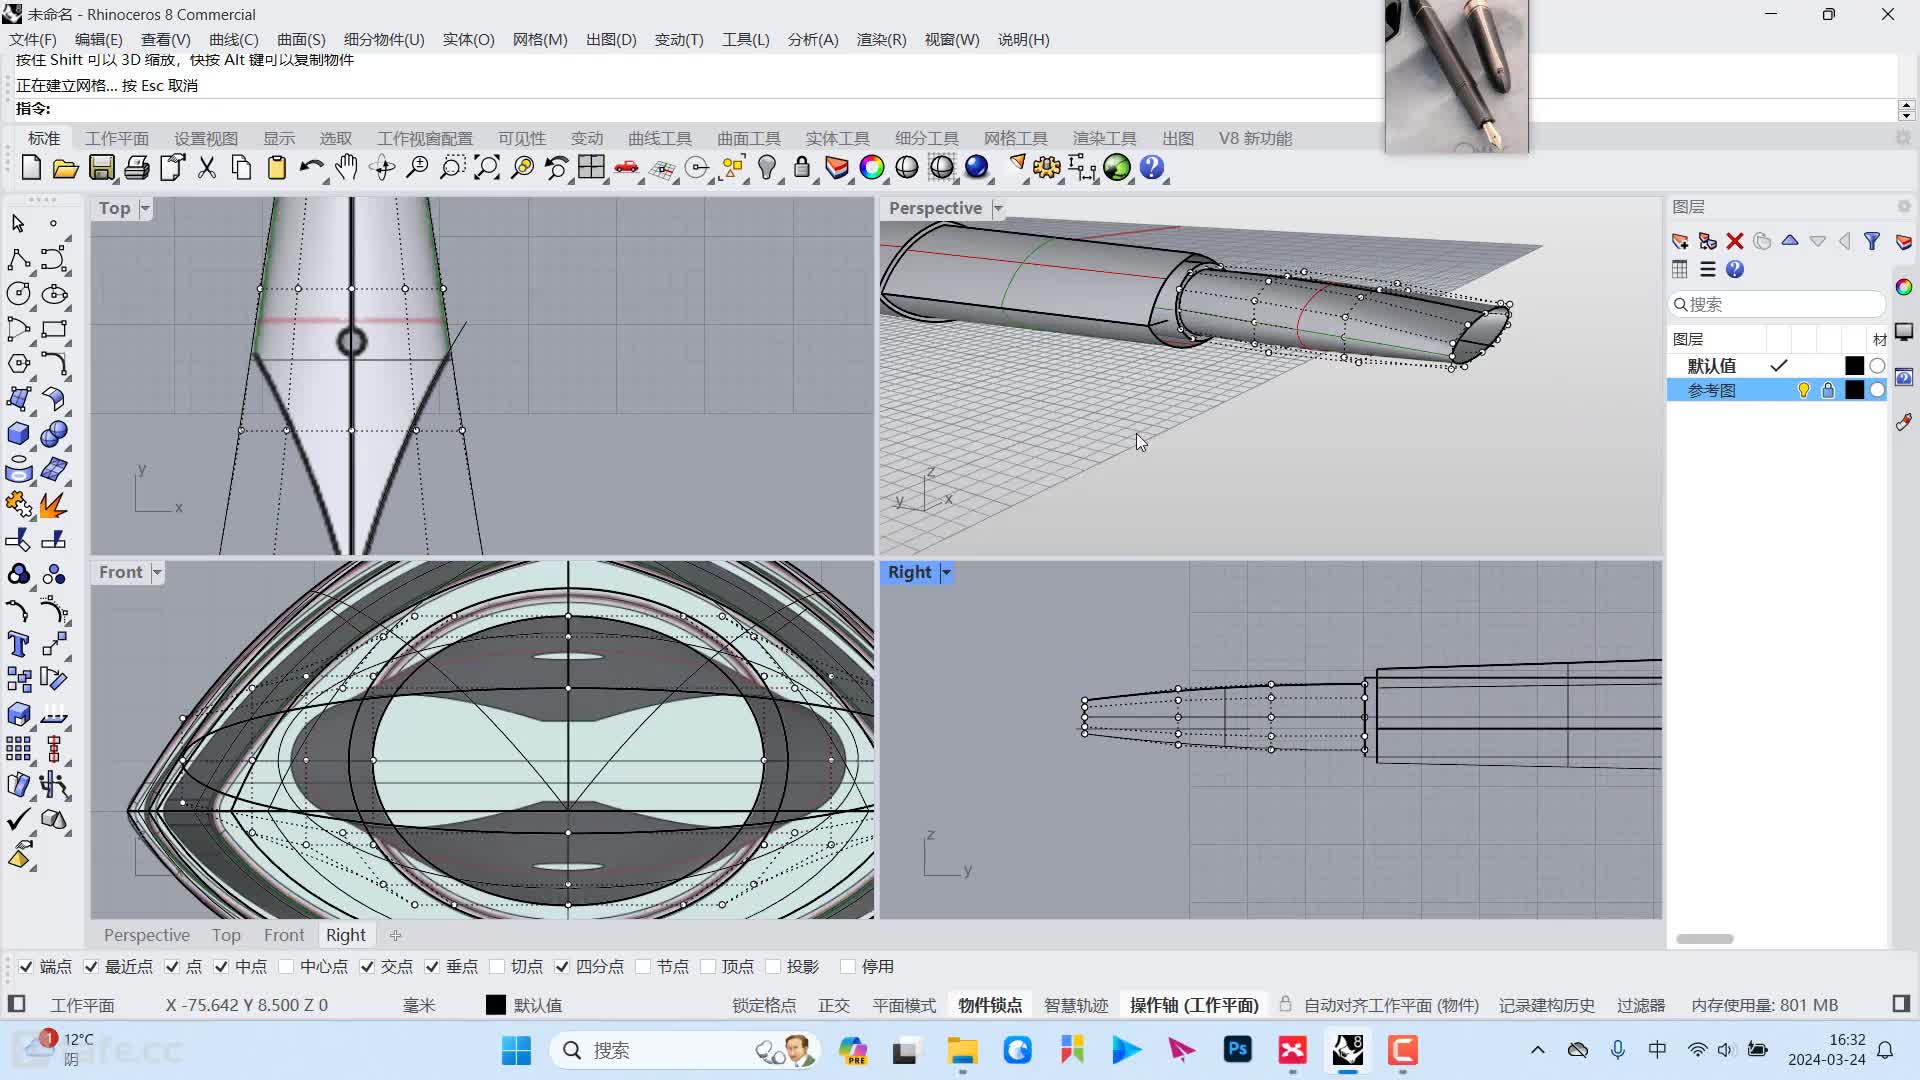Open File Explorer from the taskbar

tap(962, 1050)
